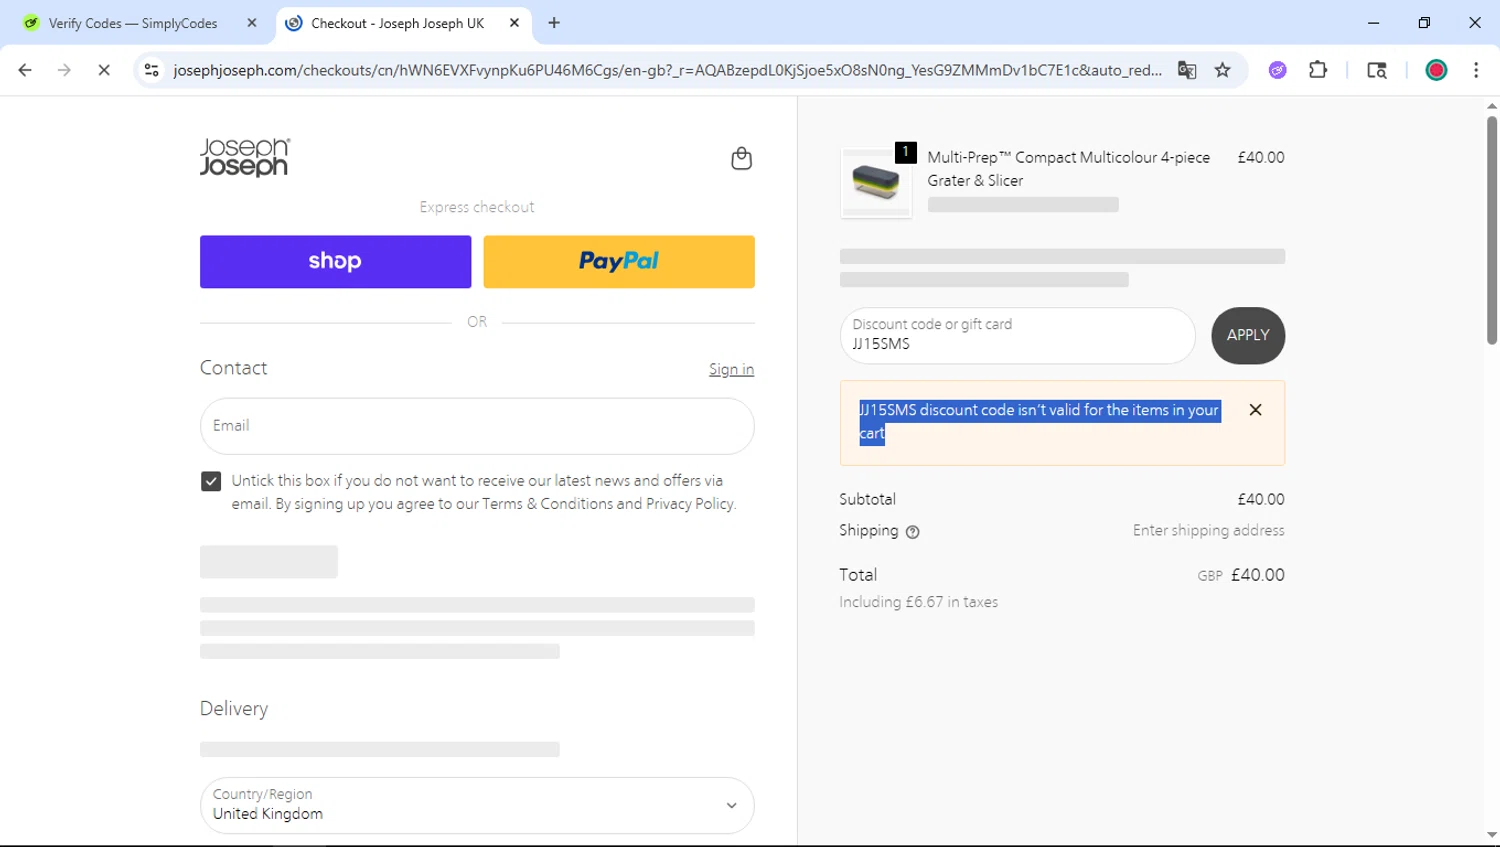The image size is (1500, 847).
Task: Minimize the Chrome window
Action: pyautogui.click(x=1373, y=23)
